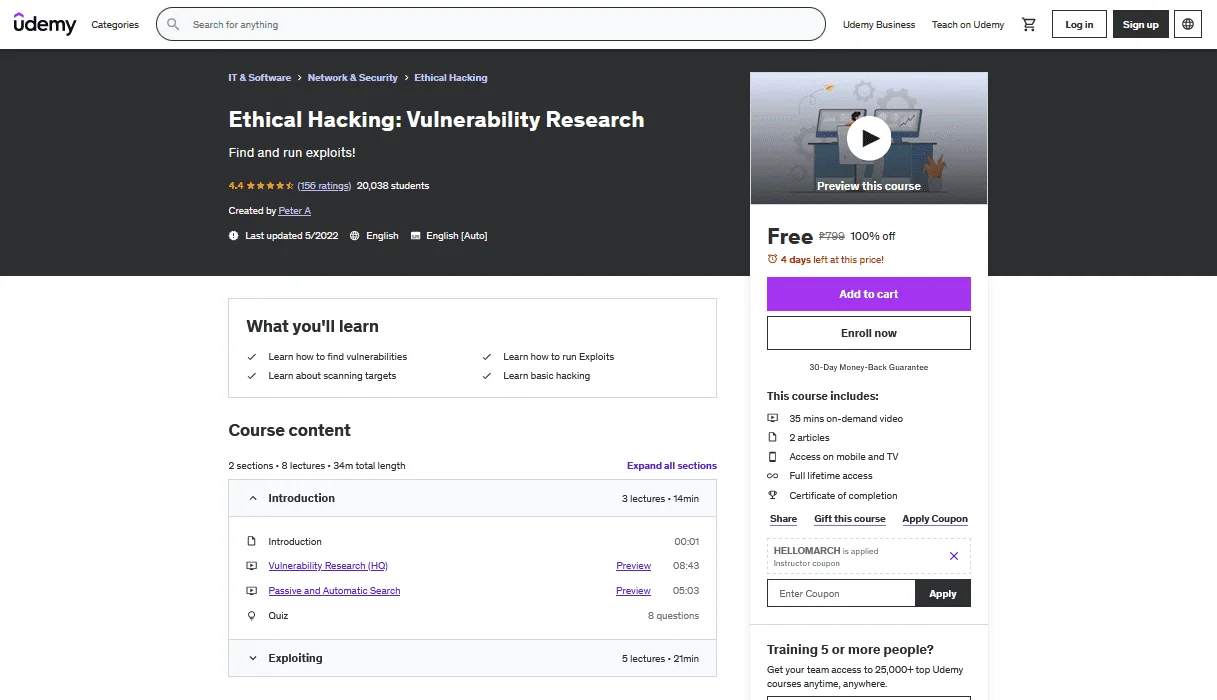Click the search magnifier icon
1217x700 pixels.
pos(174,24)
